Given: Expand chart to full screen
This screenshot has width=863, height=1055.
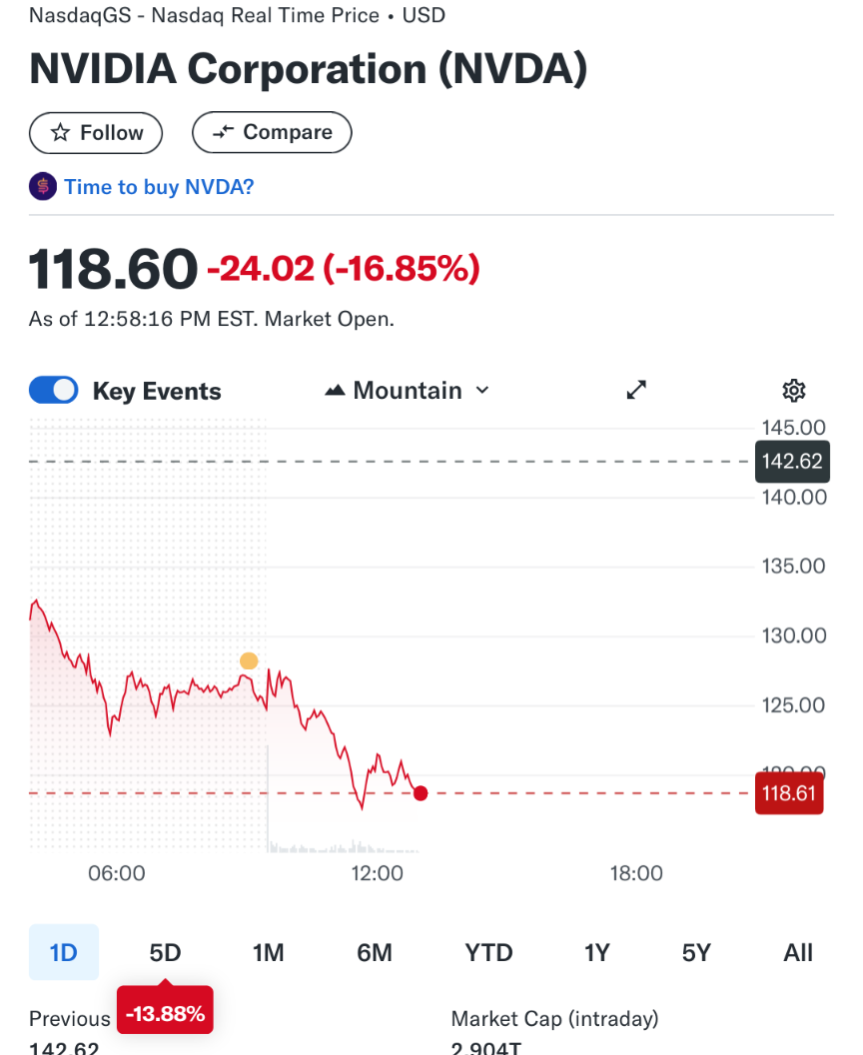Looking at the screenshot, I should [637, 390].
